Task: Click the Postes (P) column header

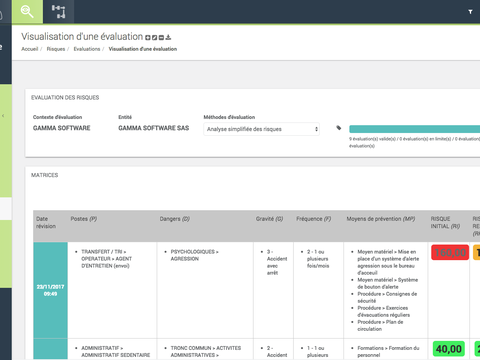Action: pyautogui.click(x=84, y=219)
